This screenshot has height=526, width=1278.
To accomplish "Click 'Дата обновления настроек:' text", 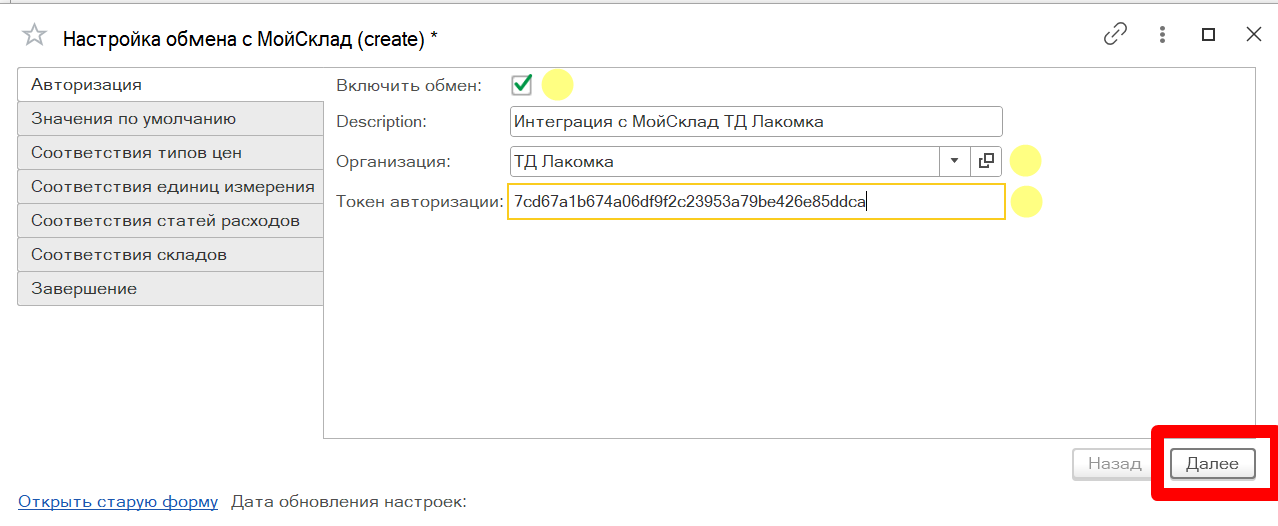I will [x=349, y=502].
